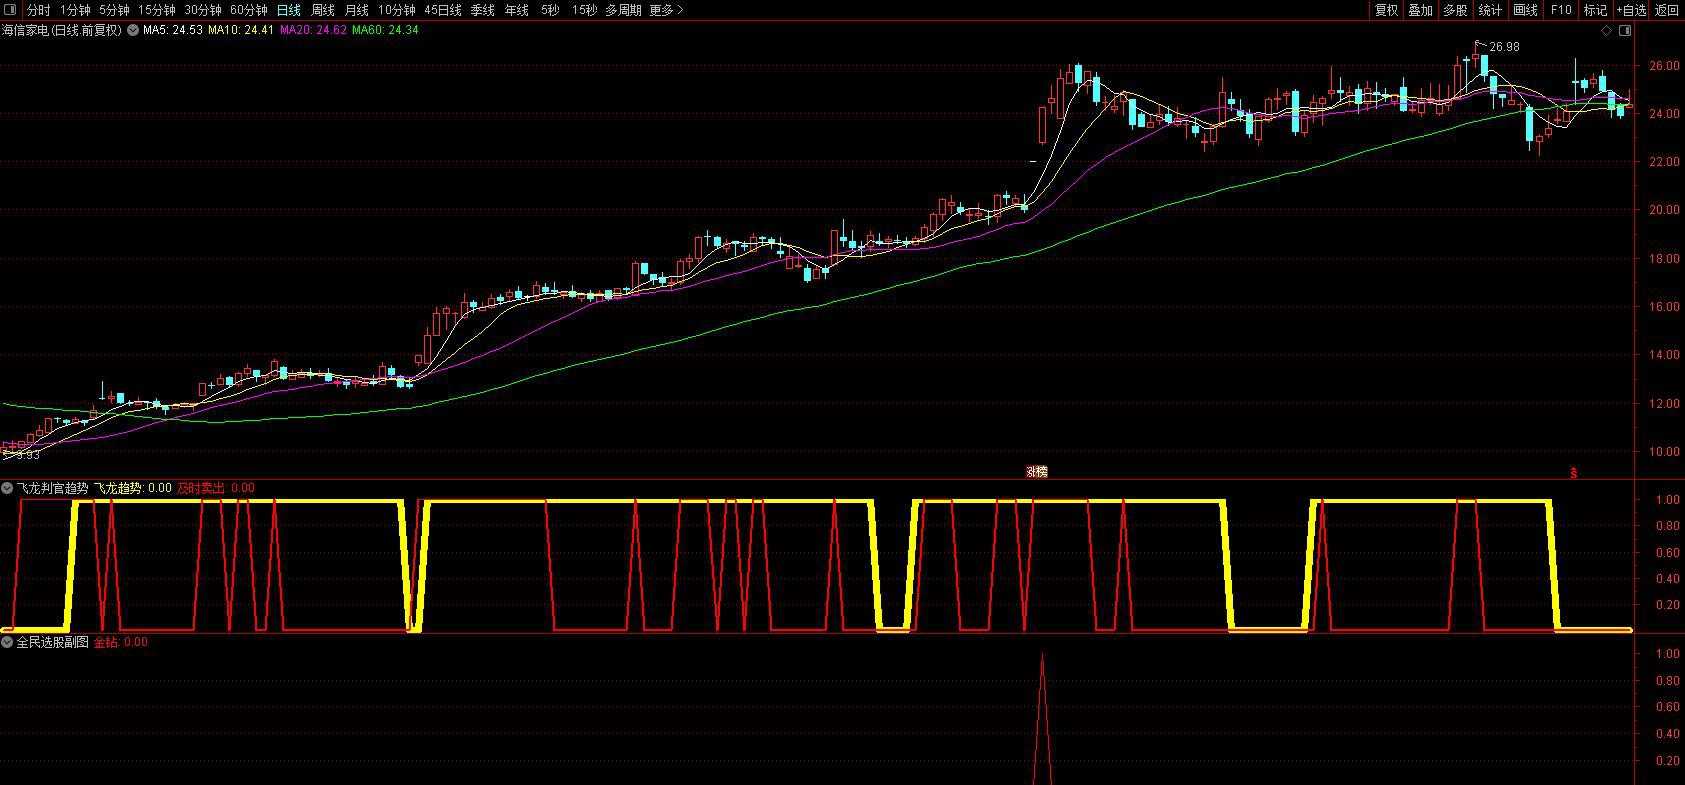Click the 飞龙判官趋势 indicator name
This screenshot has width=1685, height=785.
[53, 488]
